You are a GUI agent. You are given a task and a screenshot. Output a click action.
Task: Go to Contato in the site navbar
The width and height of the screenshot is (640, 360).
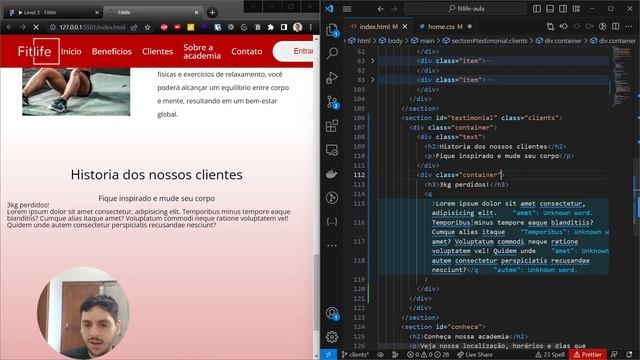tap(247, 51)
